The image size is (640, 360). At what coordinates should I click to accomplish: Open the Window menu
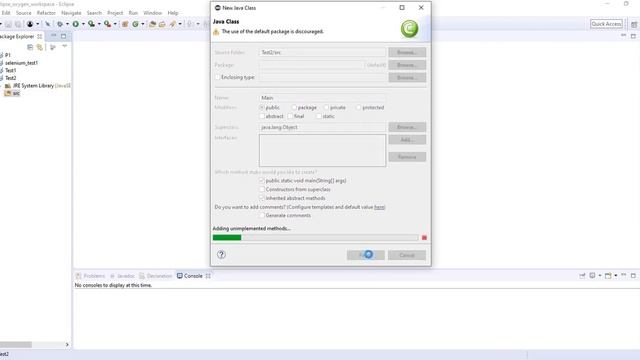tap(153, 13)
